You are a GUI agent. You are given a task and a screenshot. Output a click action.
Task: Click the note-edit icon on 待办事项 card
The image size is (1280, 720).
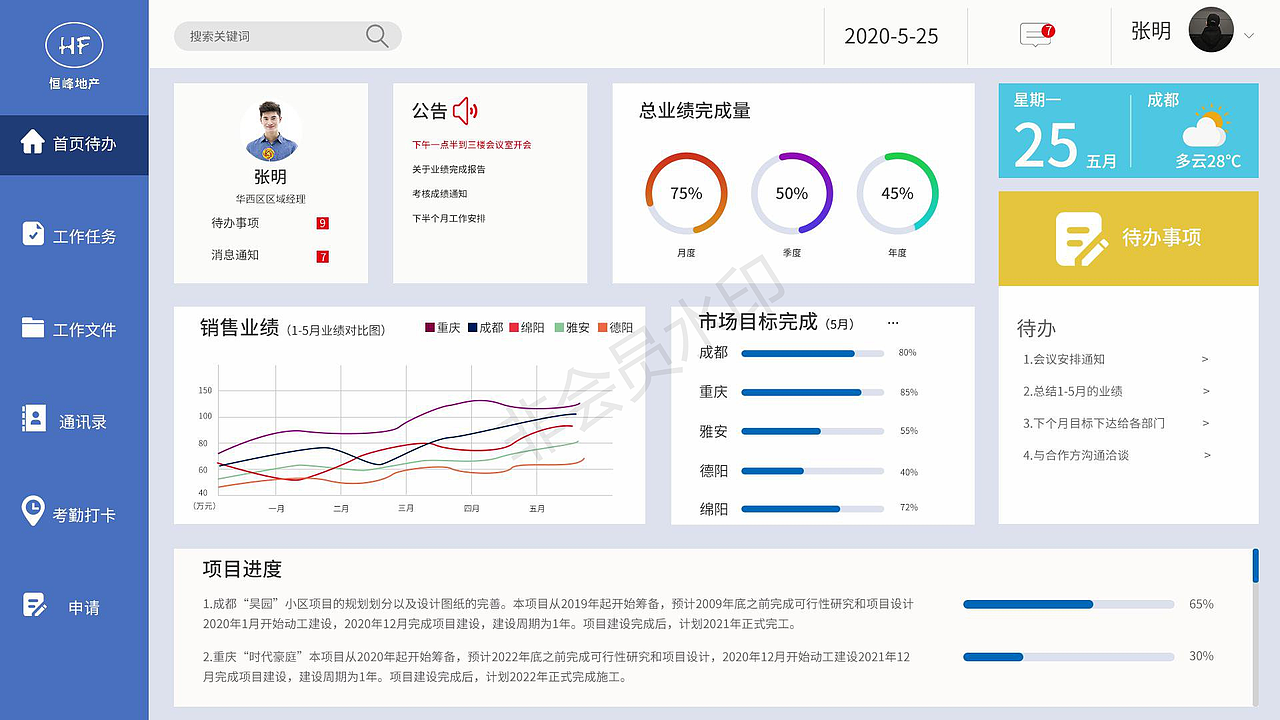pos(1081,238)
